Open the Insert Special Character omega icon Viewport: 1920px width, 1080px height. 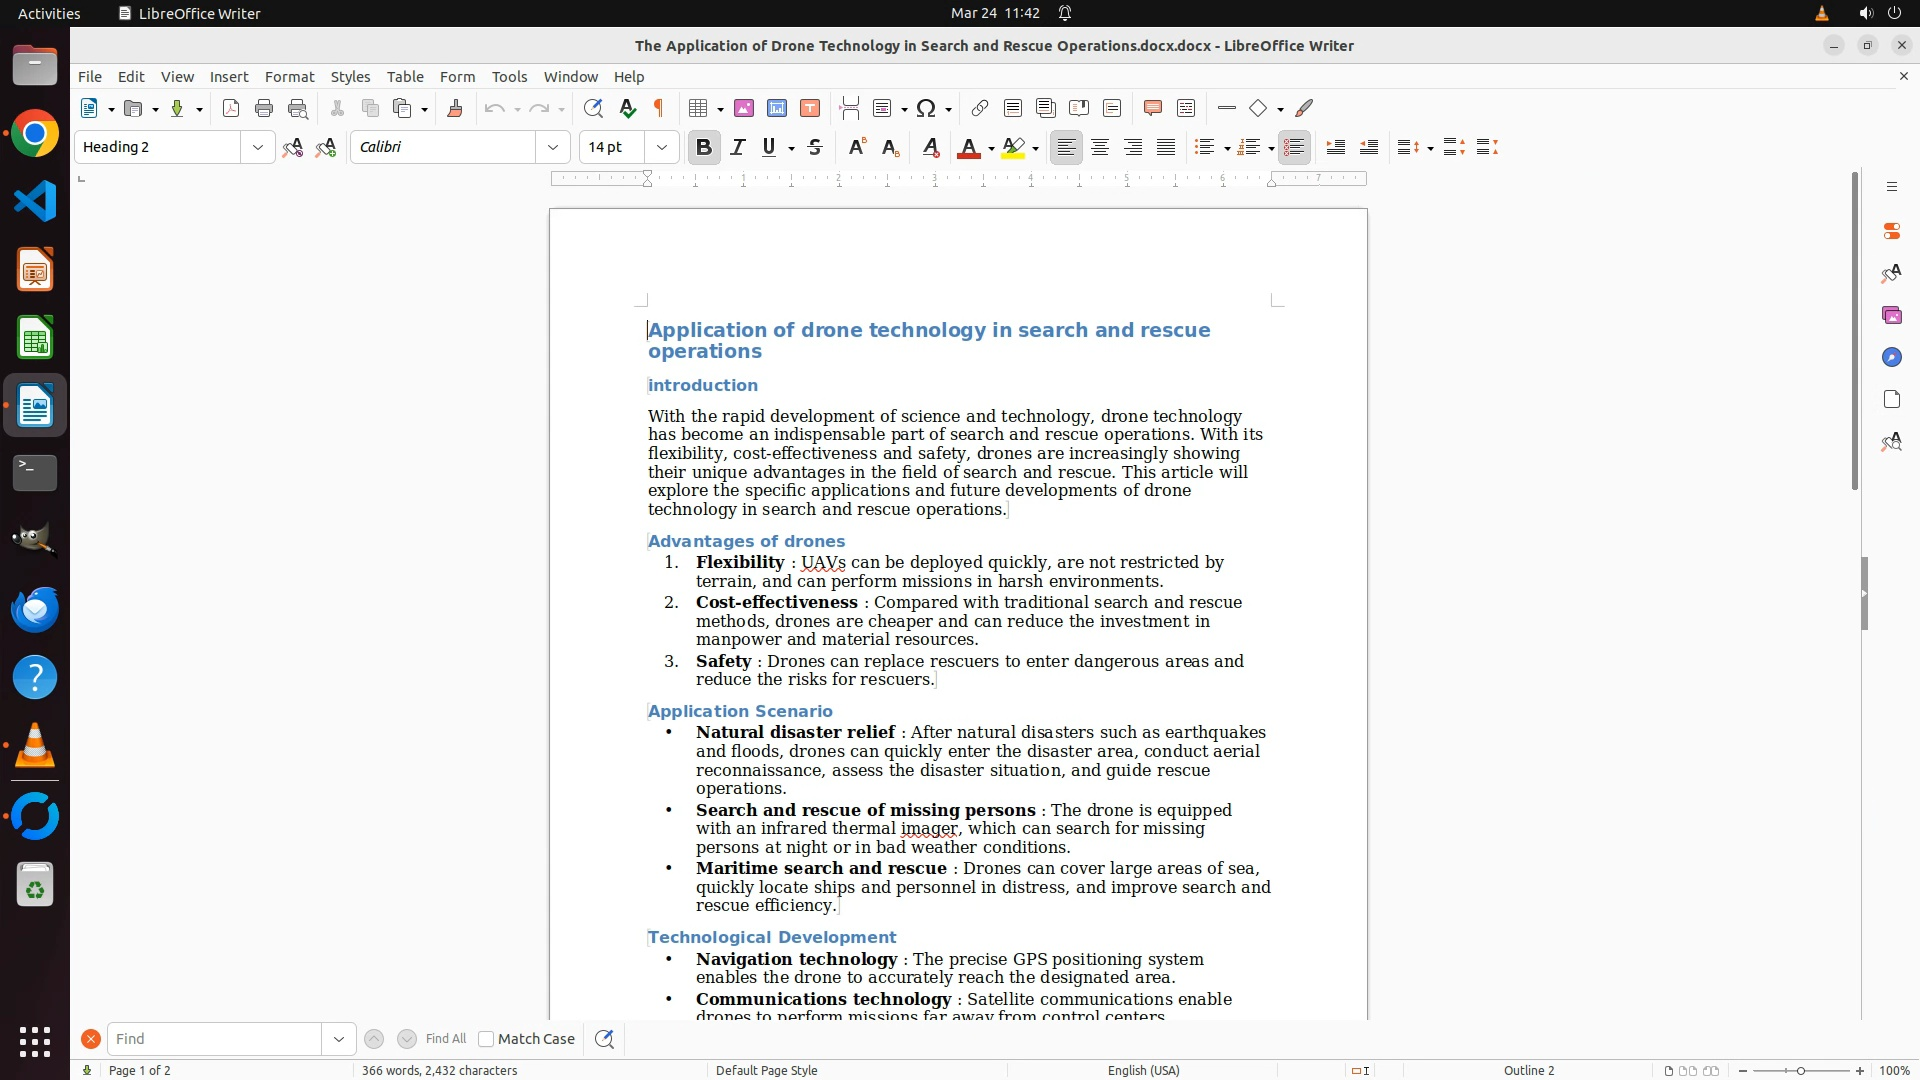click(x=926, y=108)
